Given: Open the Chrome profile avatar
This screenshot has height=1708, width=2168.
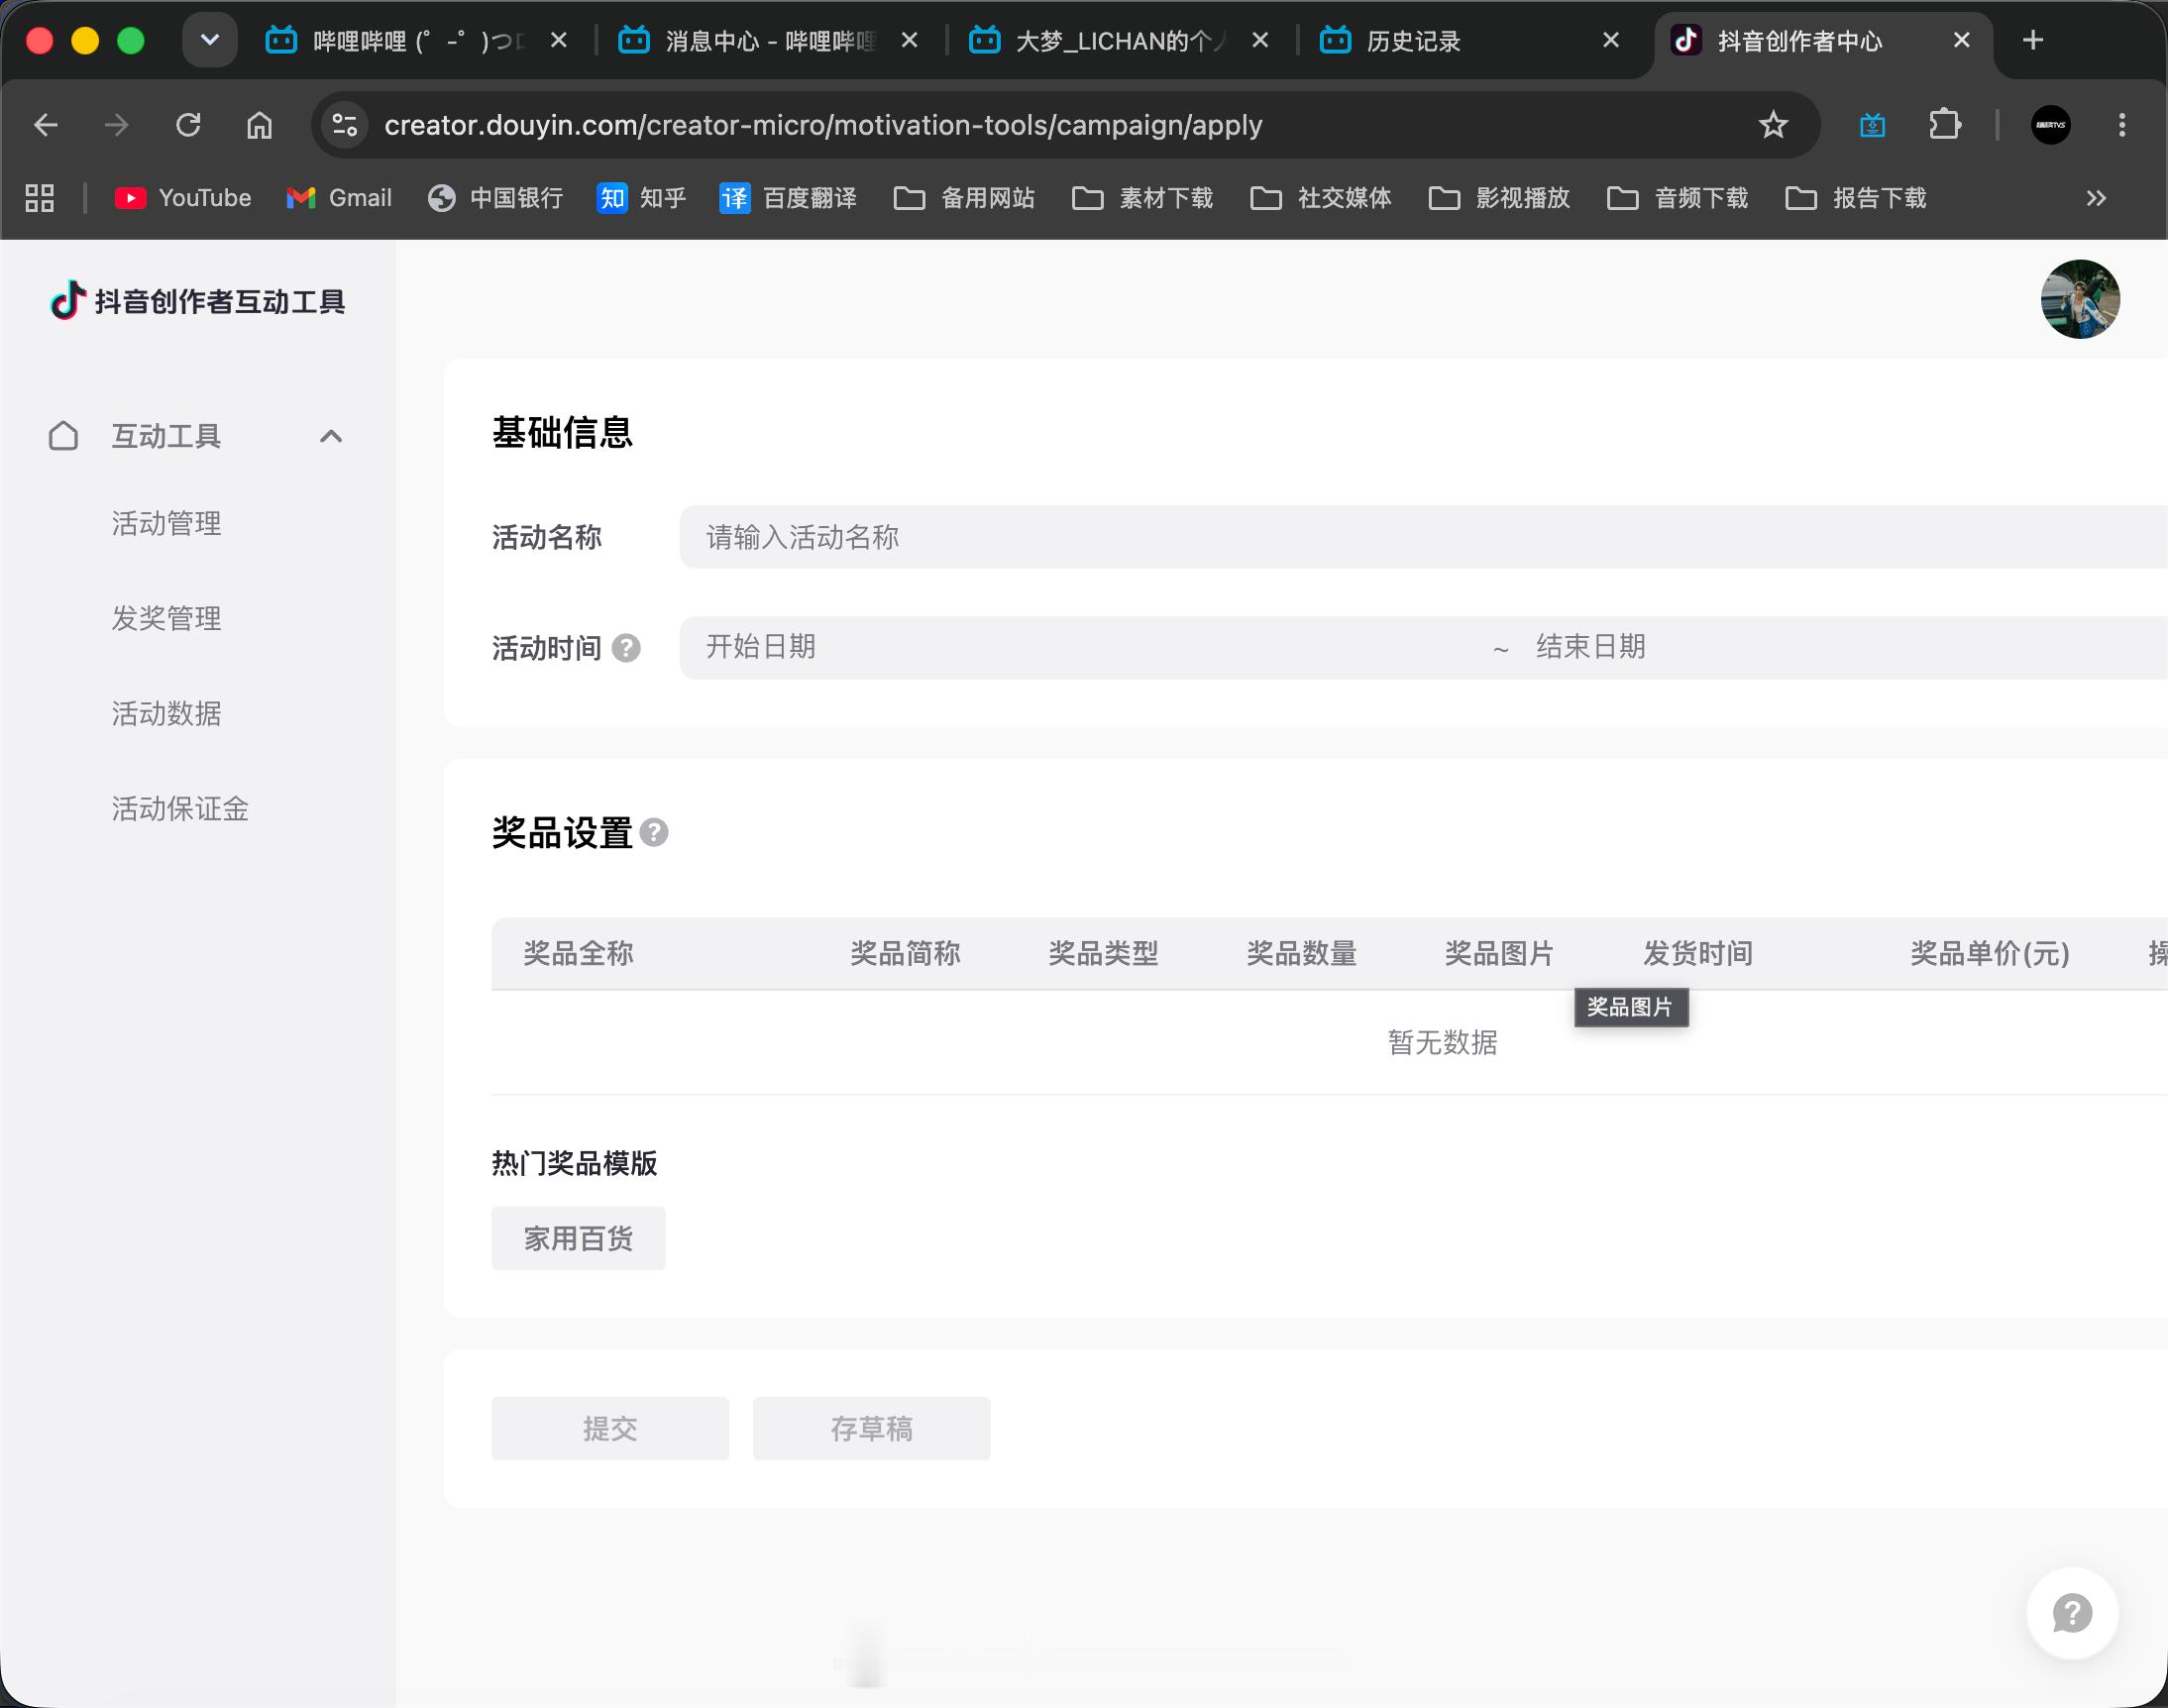Looking at the screenshot, I should click(2050, 125).
